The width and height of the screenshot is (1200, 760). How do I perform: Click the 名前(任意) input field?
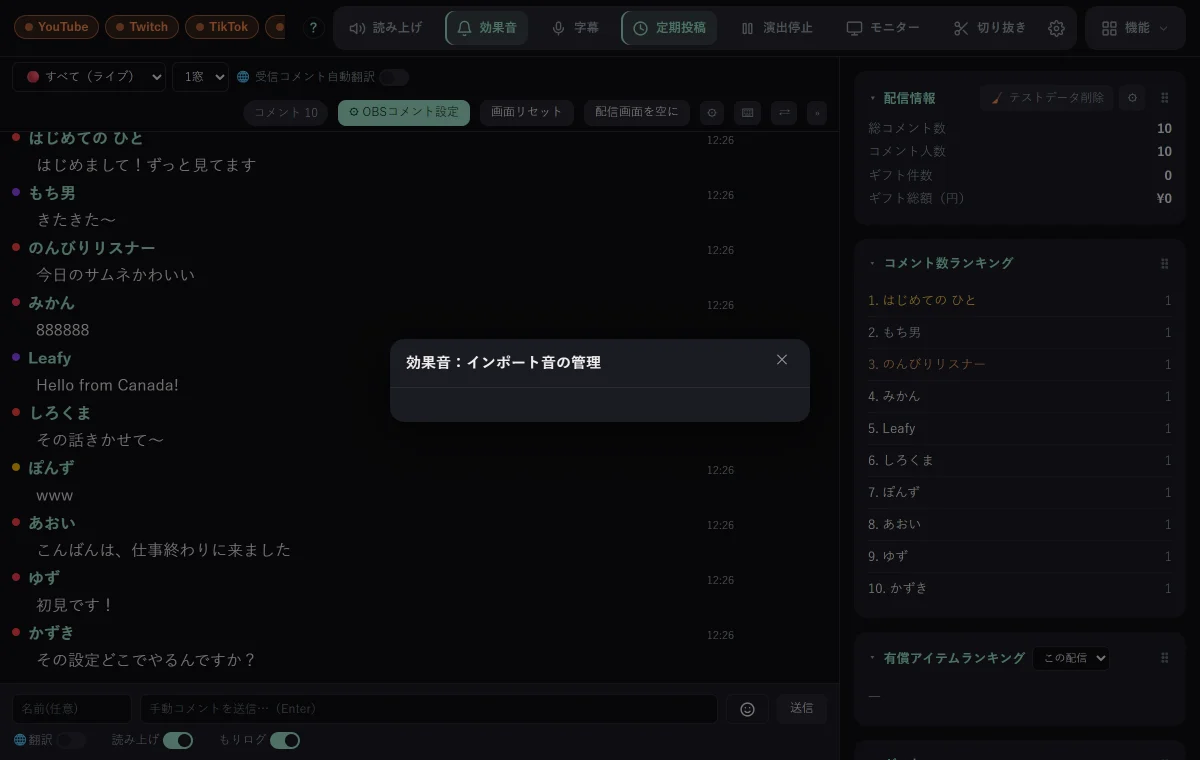click(72, 709)
